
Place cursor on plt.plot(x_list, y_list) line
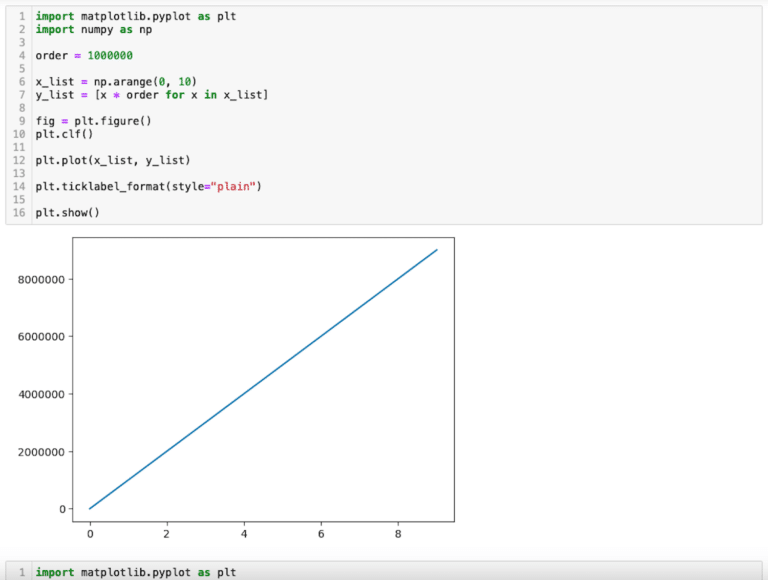[x=112, y=160]
